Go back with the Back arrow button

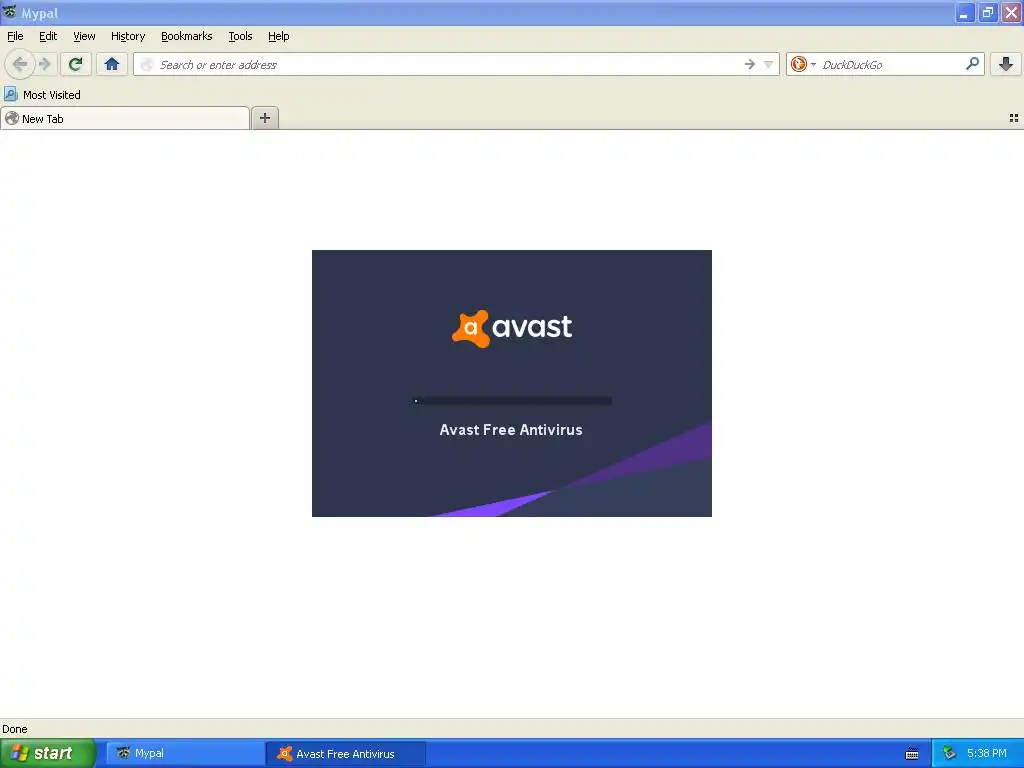(x=20, y=64)
